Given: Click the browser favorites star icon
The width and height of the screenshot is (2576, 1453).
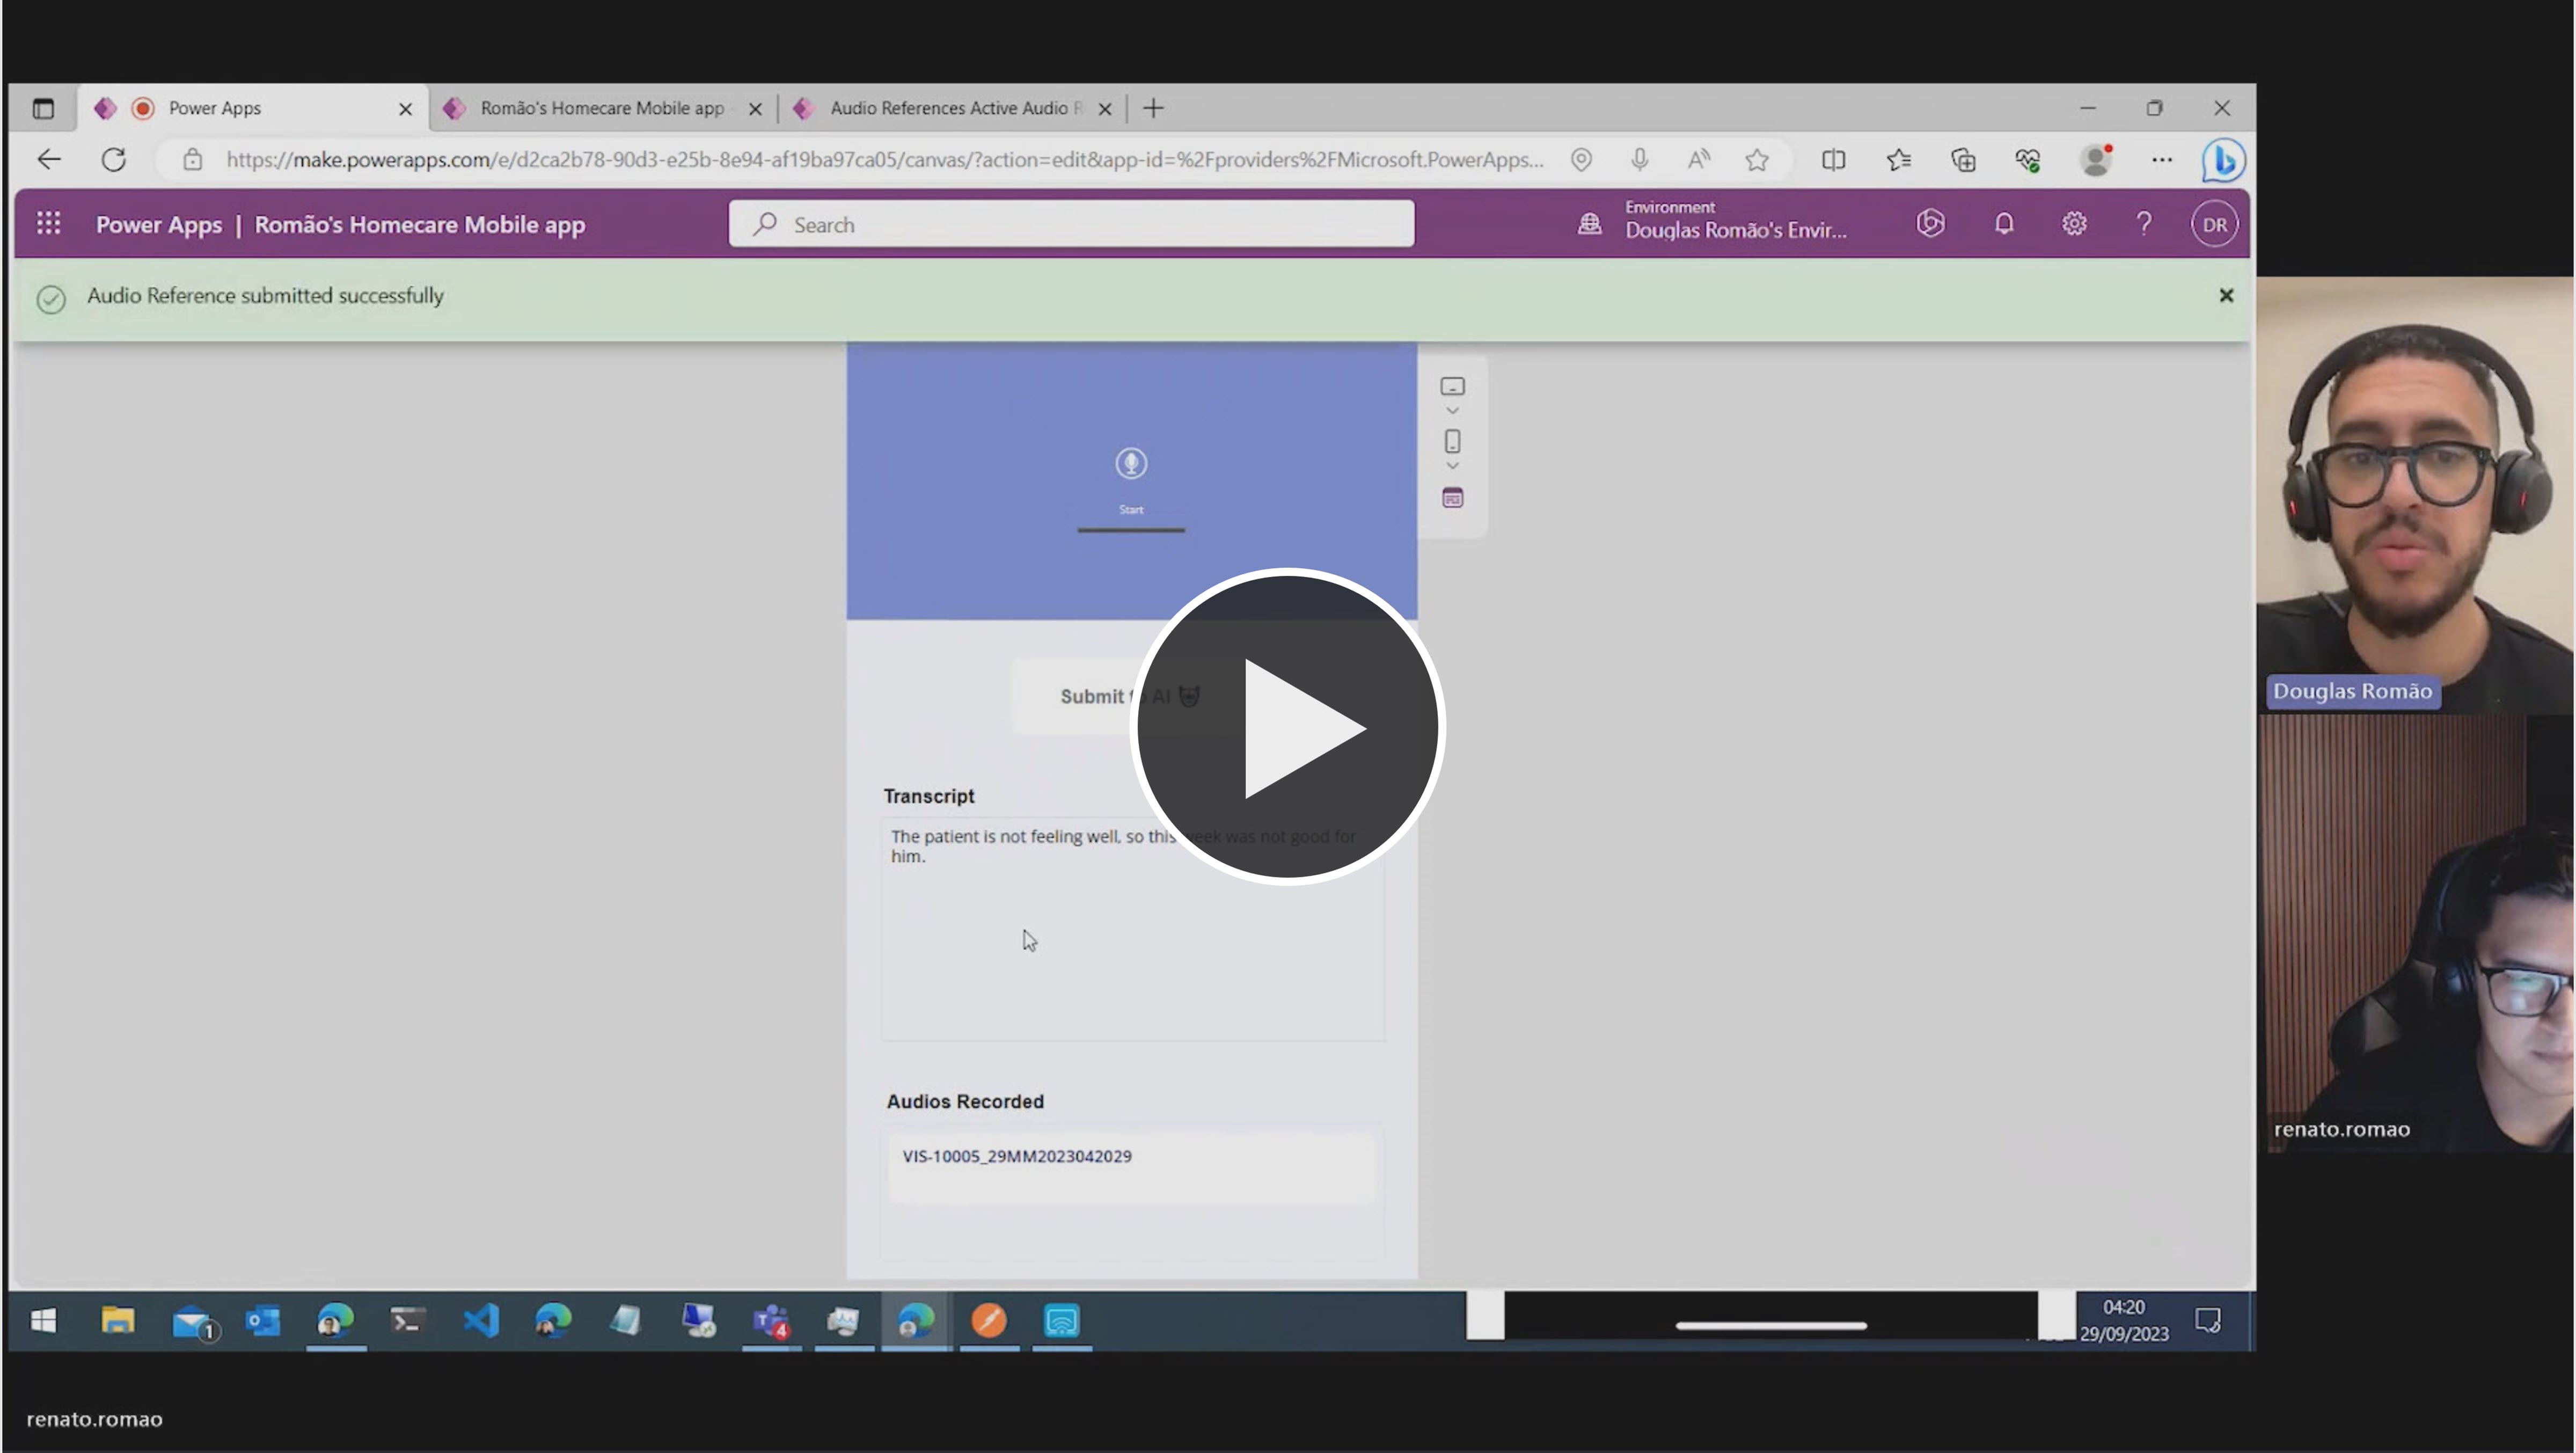Looking at the screenshot, I should click(x=1757, y=160).
